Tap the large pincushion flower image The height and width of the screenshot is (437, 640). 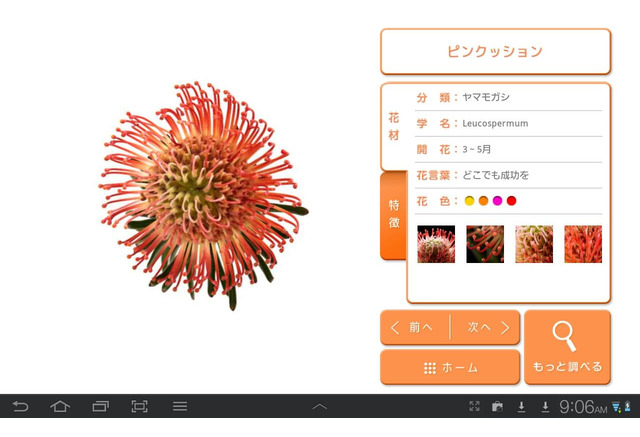click(x=203, y=195)
